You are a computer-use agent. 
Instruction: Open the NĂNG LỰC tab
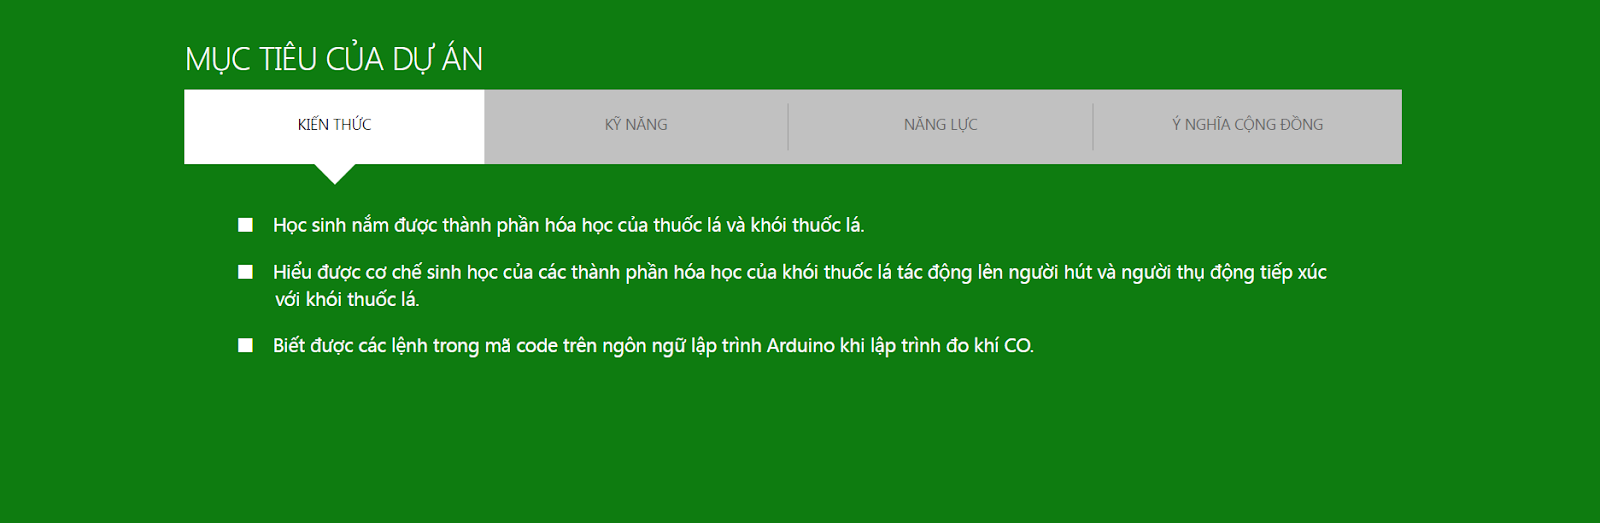940,126
